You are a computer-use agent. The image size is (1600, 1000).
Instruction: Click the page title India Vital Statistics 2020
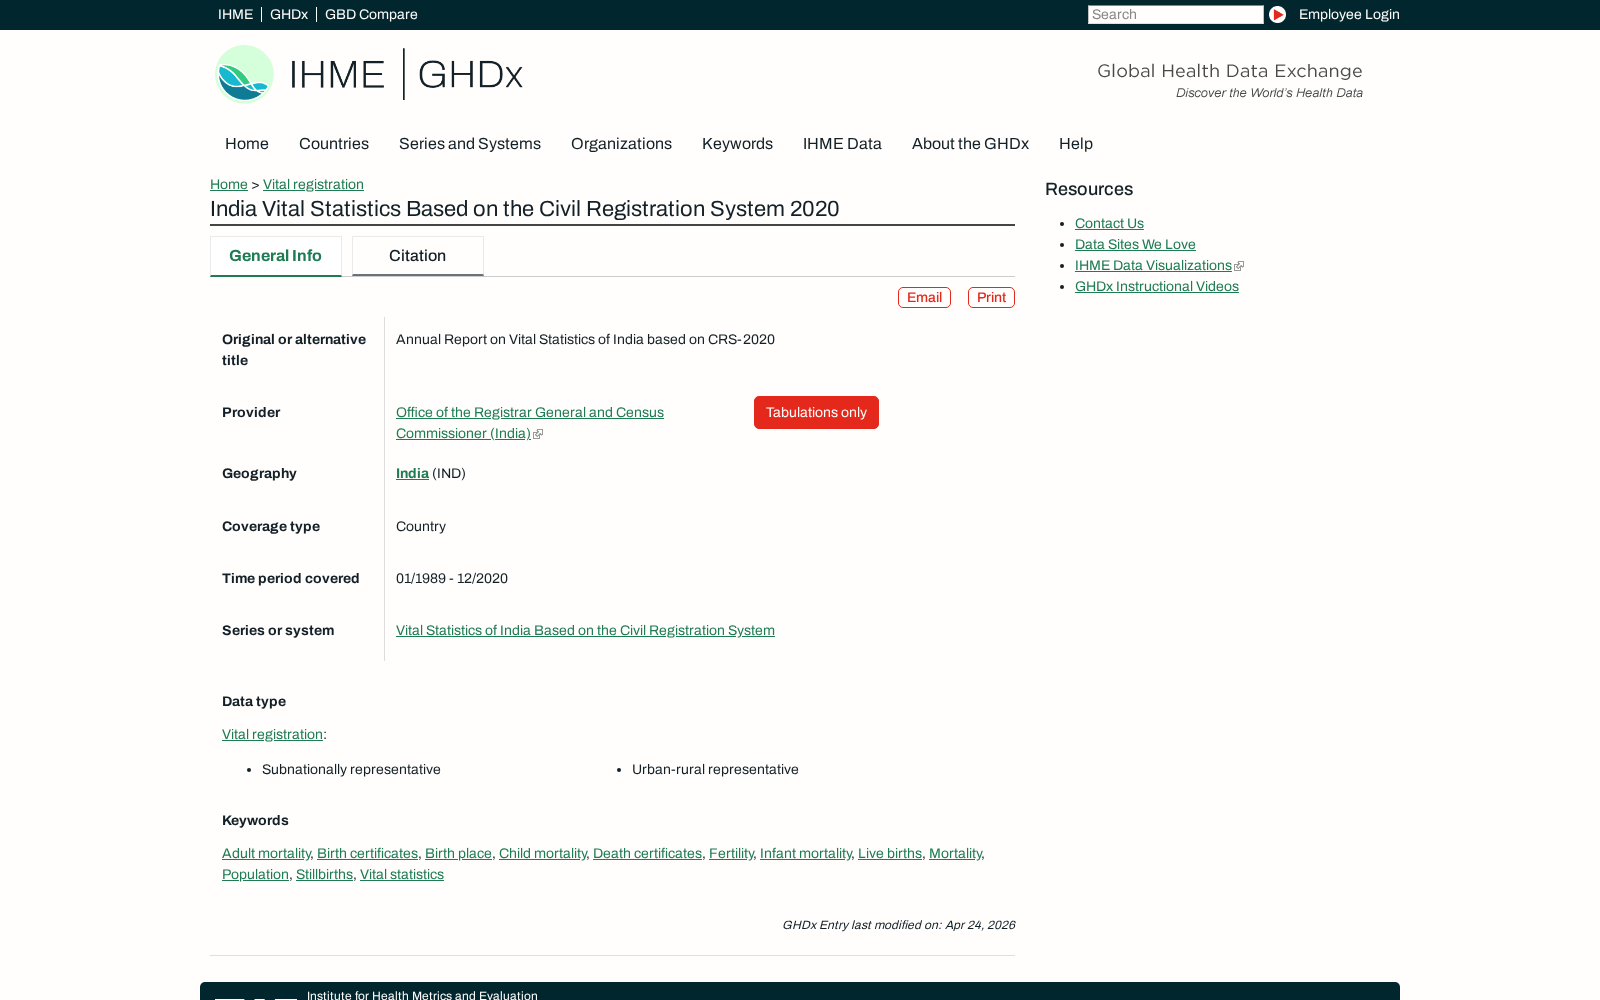pyautogui.click(x=524, y=209)
